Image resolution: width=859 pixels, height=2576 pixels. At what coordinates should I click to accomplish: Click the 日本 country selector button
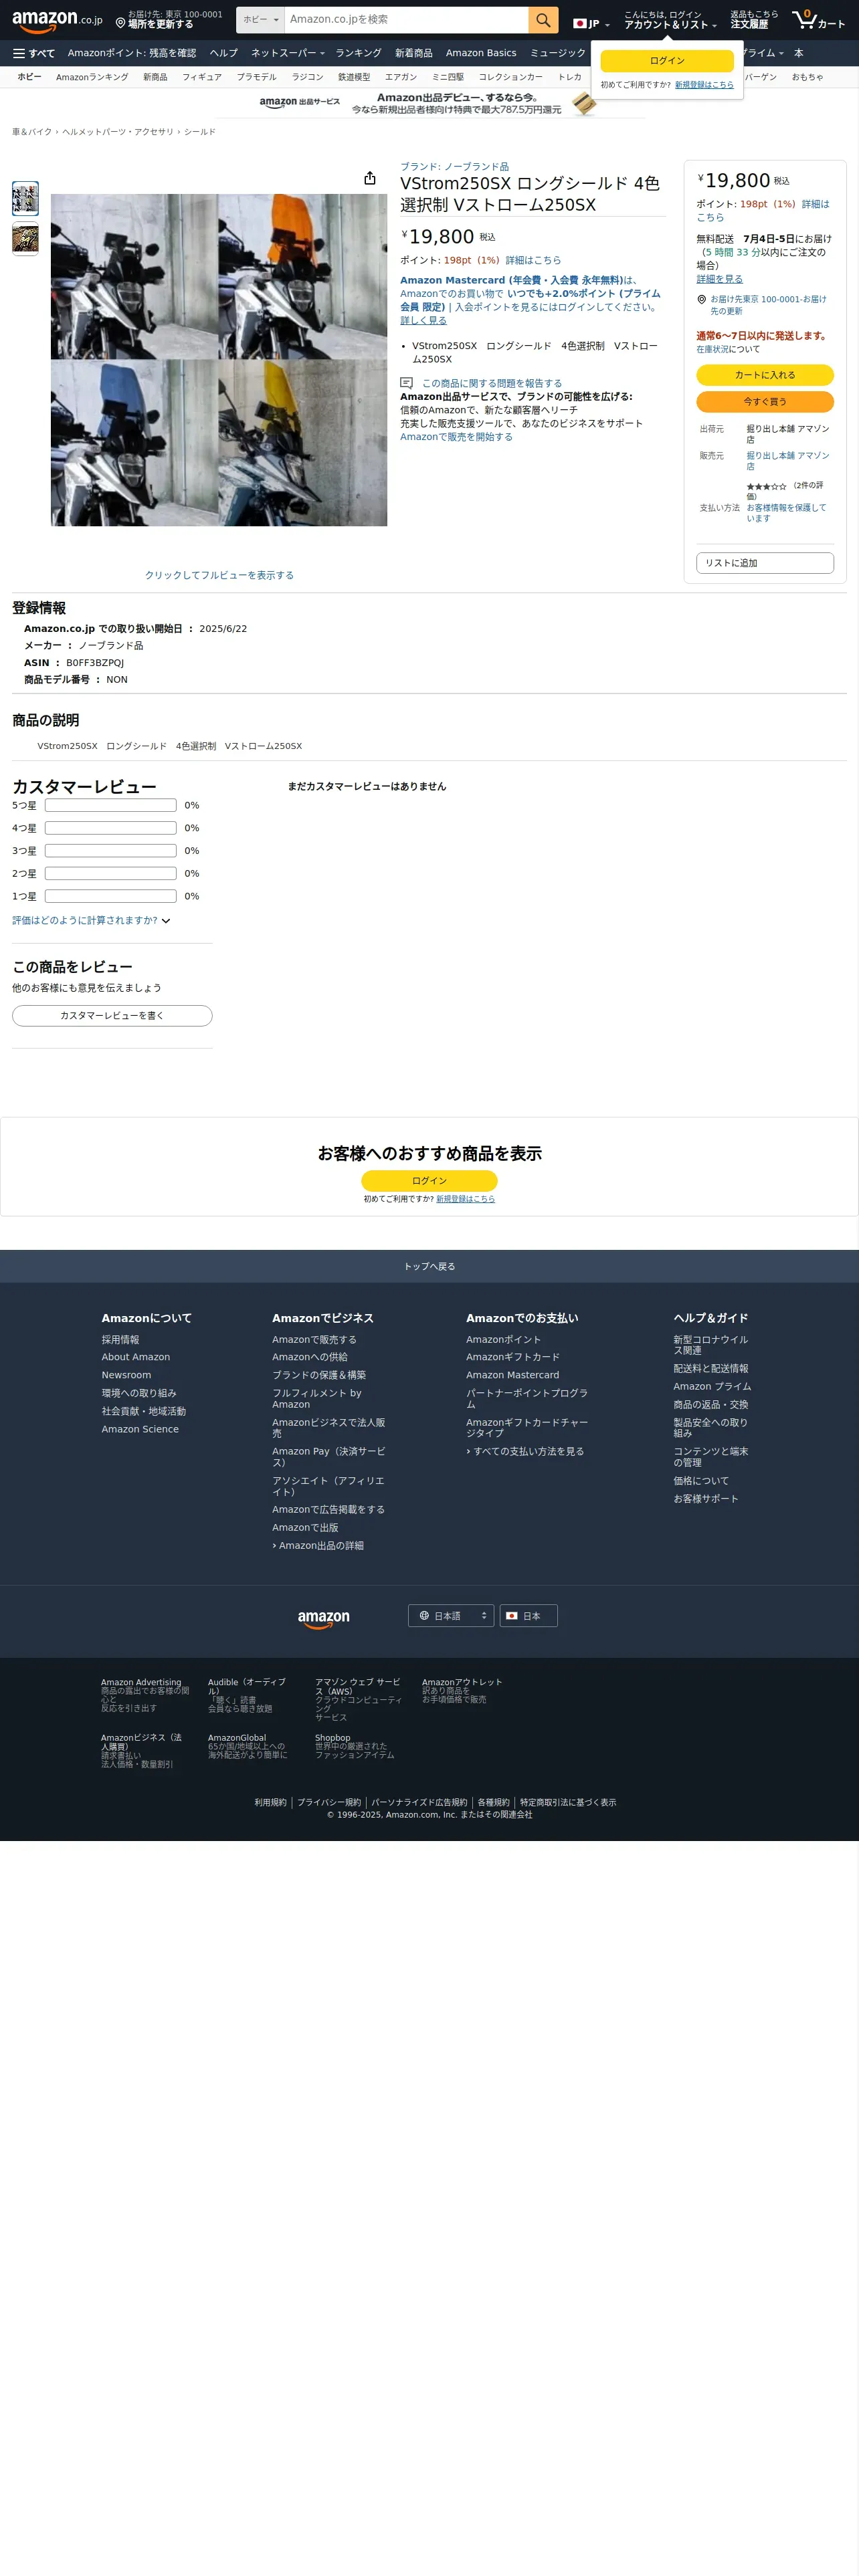click(x=528, y=1616)
